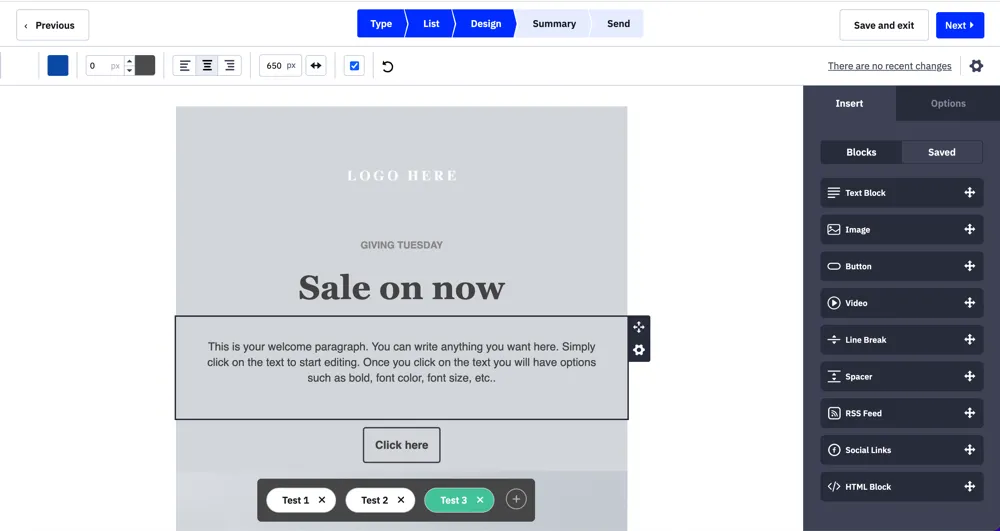The height and width of the screenshot is (531, 1000).
Task: Add a new test with plus icon
Action: point(516,499)
